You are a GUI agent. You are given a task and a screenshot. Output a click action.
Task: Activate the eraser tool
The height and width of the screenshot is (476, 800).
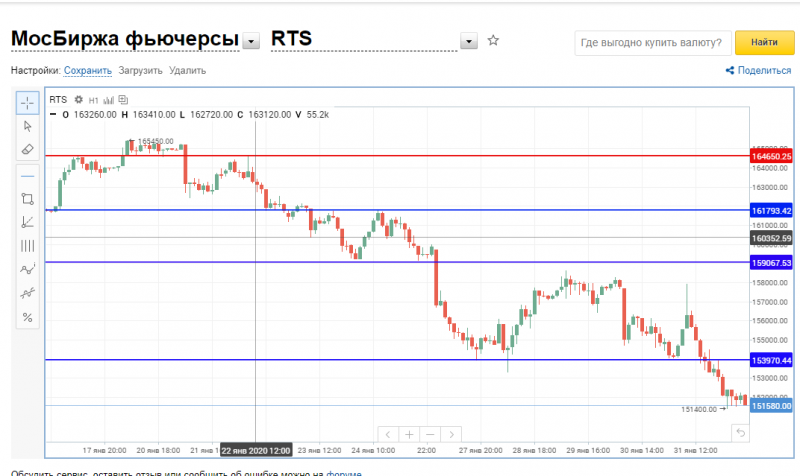(x=28, y=149)
